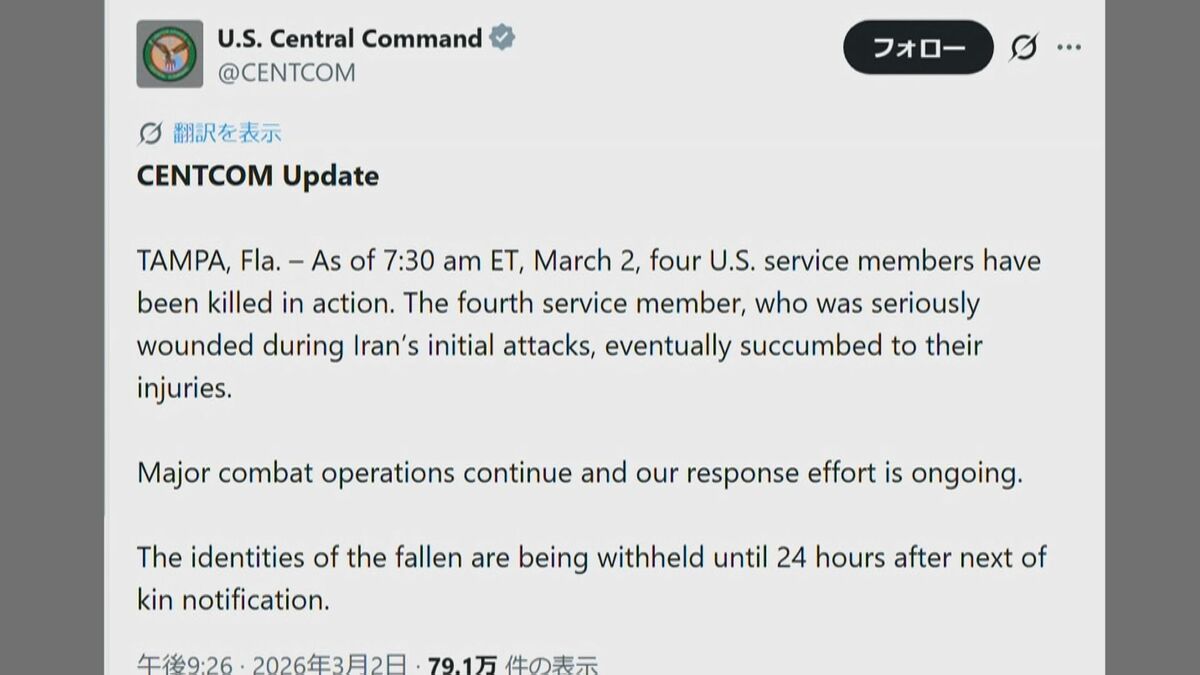Viewport: 1200px width, 675px height.
Task: Click the blue verified checkmark badge
Action: [503, 38]
